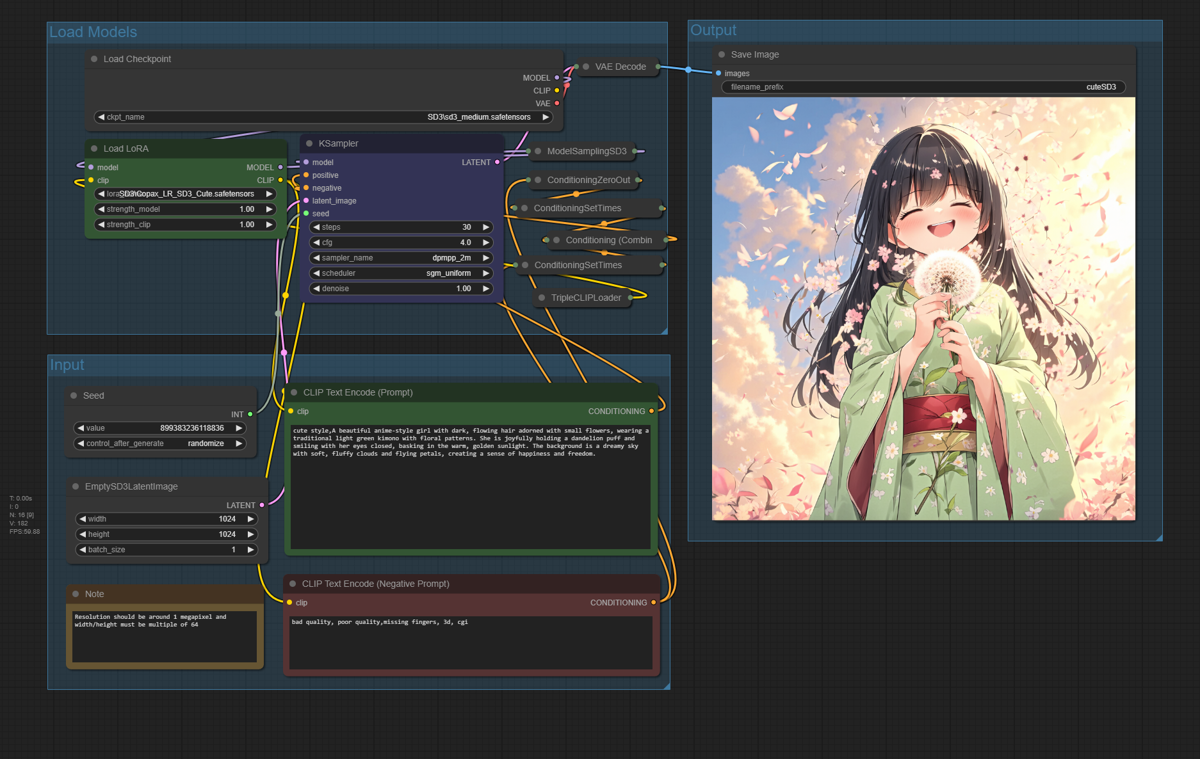Click the Load LoRA node's collapse dot
Image resolution: width=1200 pixels, height=759 pixels.
click(95, 149)
